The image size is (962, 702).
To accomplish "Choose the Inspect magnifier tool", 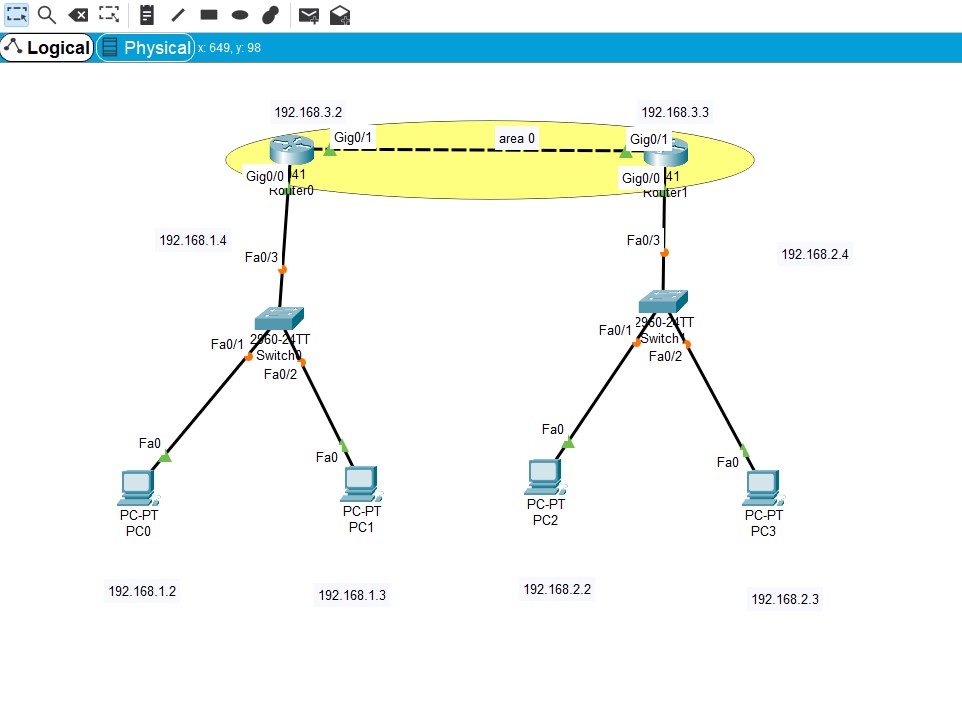I will [47, 15].
